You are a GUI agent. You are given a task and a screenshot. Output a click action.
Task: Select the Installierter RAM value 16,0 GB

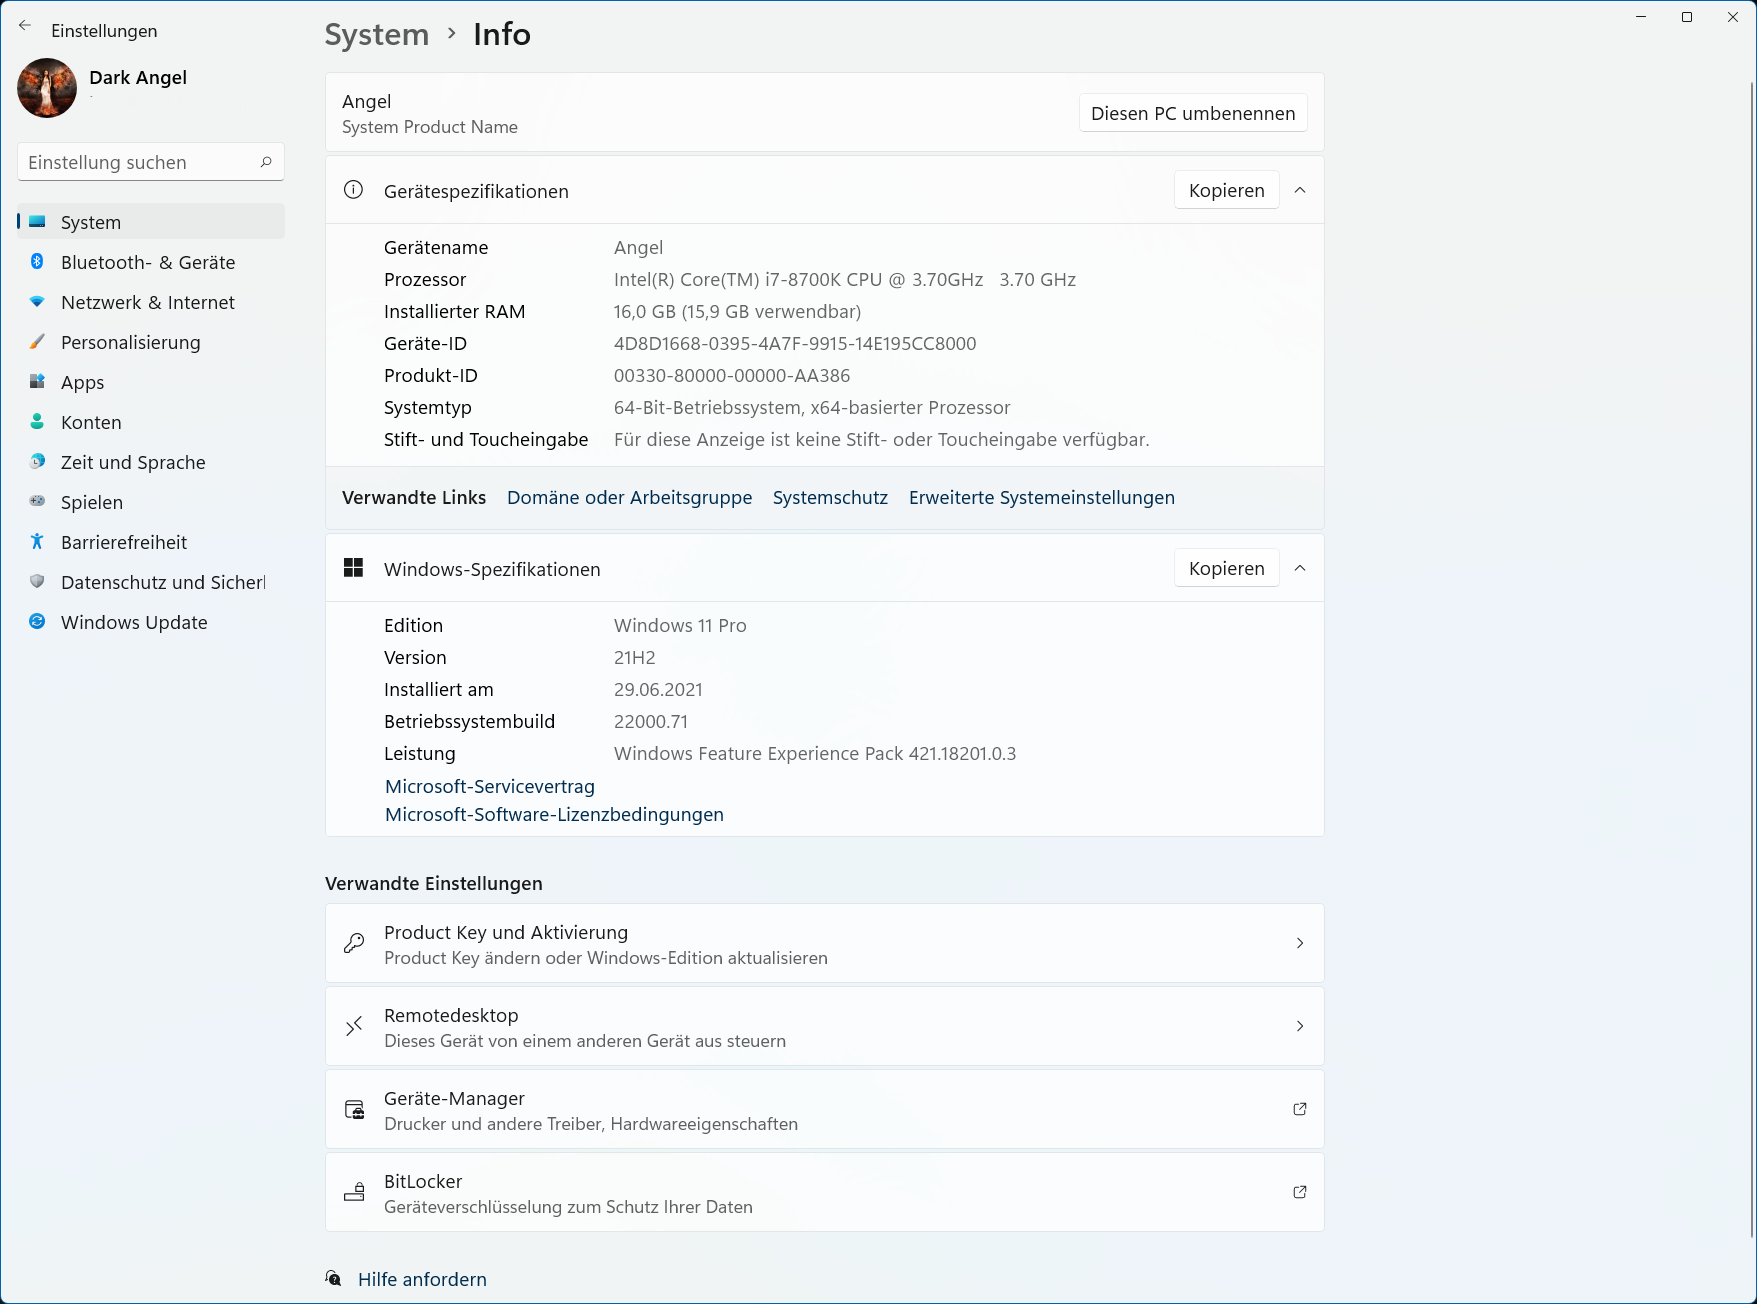(x=737, y=312)
